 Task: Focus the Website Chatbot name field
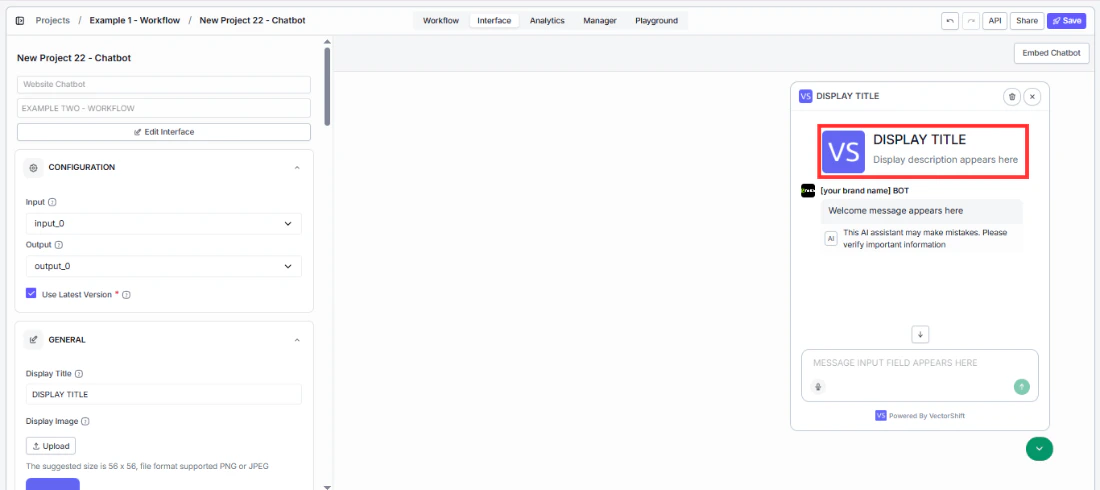point(163,84)
